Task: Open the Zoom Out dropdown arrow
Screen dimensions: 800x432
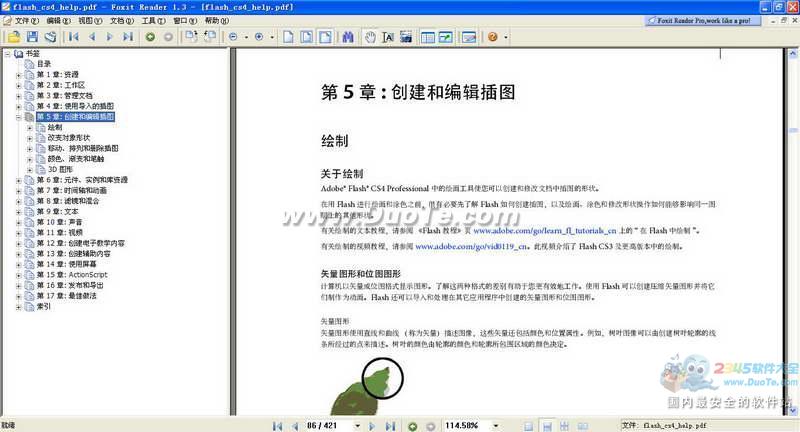Action: coord(246,37)
